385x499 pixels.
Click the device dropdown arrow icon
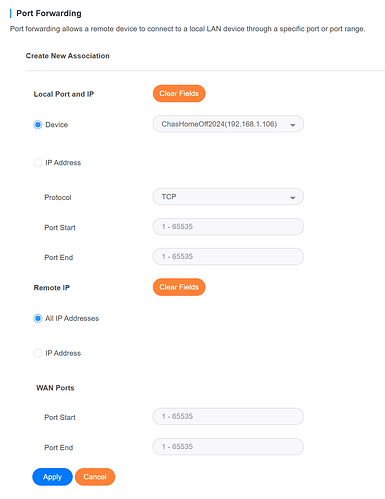pos(293,125)
